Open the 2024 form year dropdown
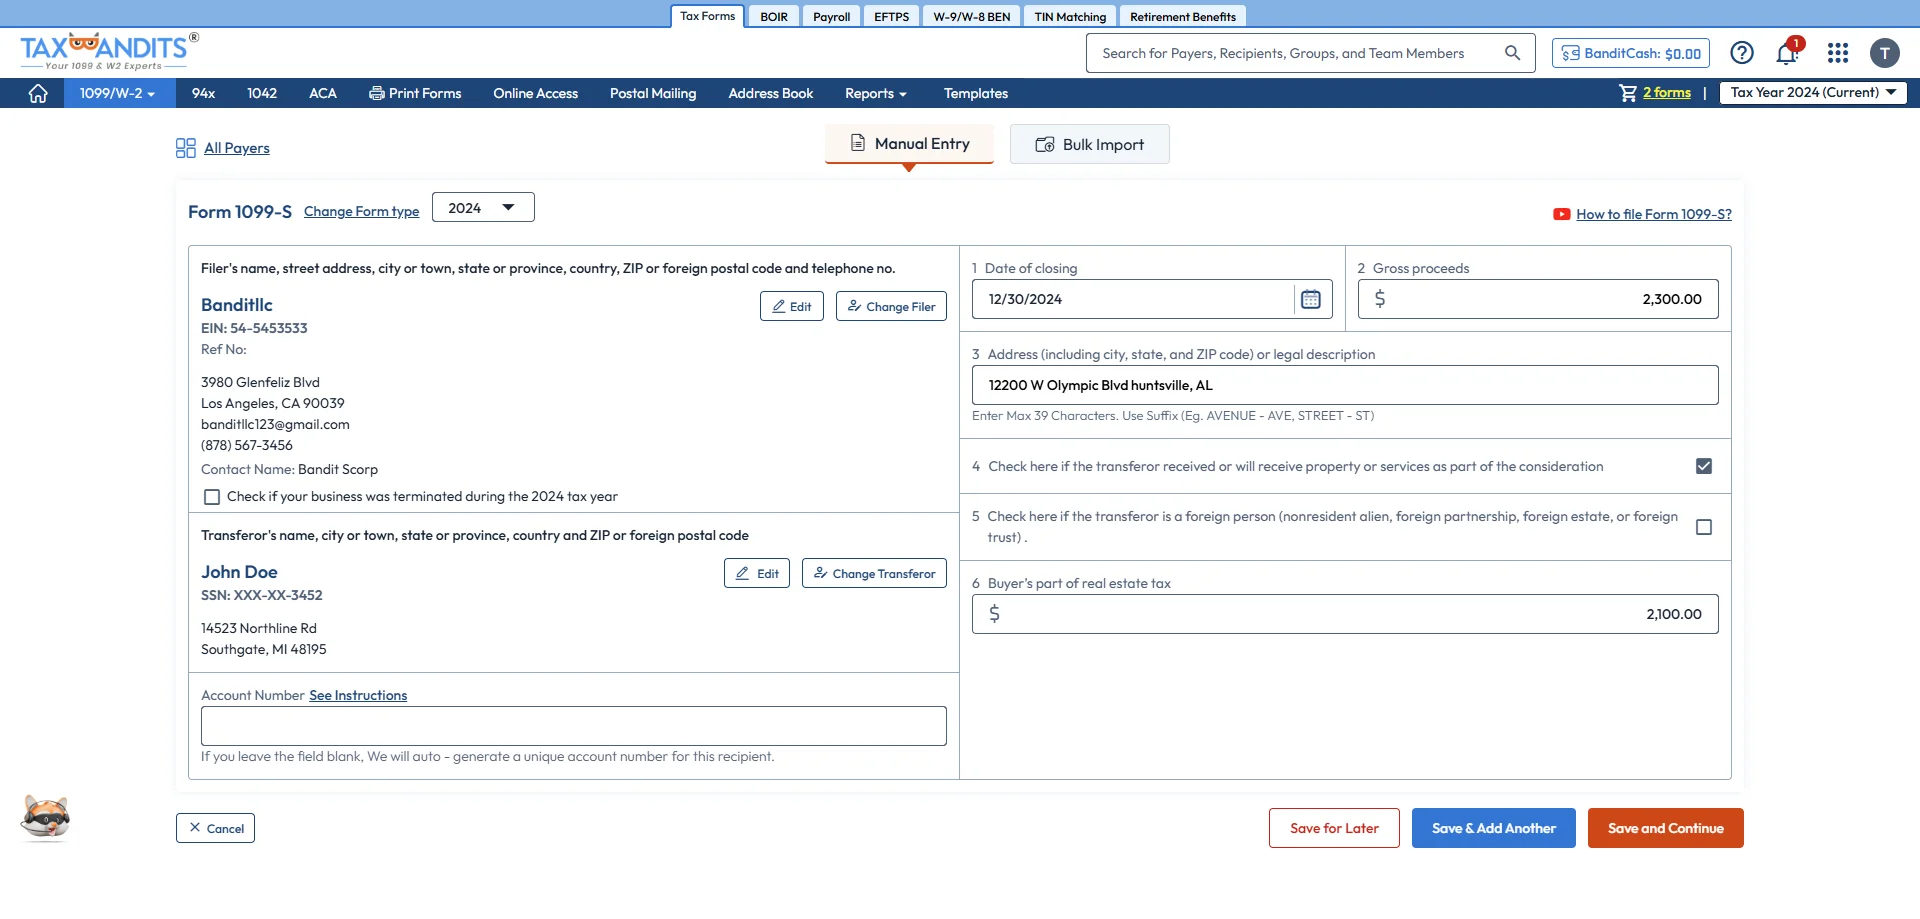1920x919 pixels. tap(483, 207)
